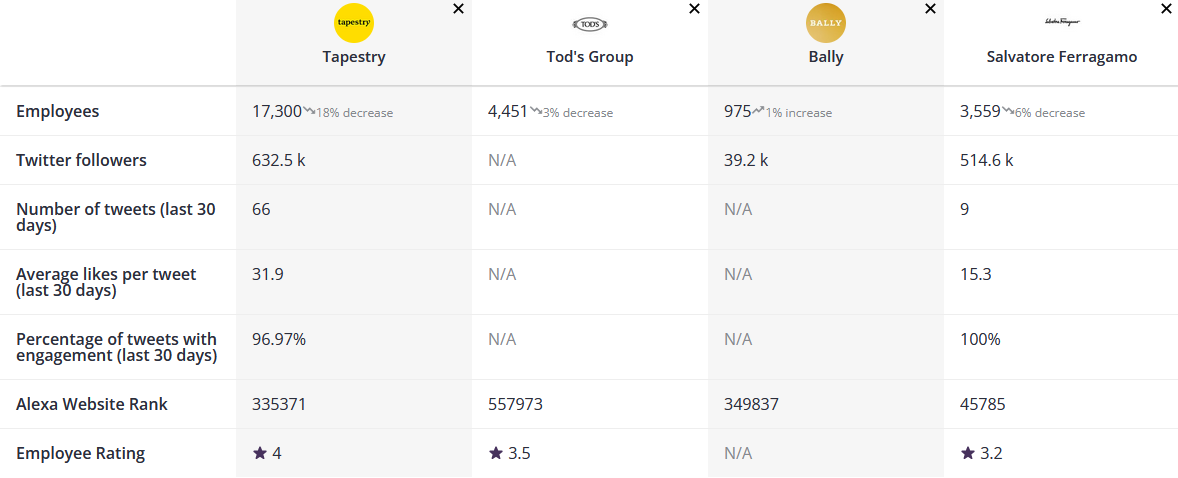Click Tapestry's employee rating star
This screenshot has height=478, width=1178.
tap(260, 454)
